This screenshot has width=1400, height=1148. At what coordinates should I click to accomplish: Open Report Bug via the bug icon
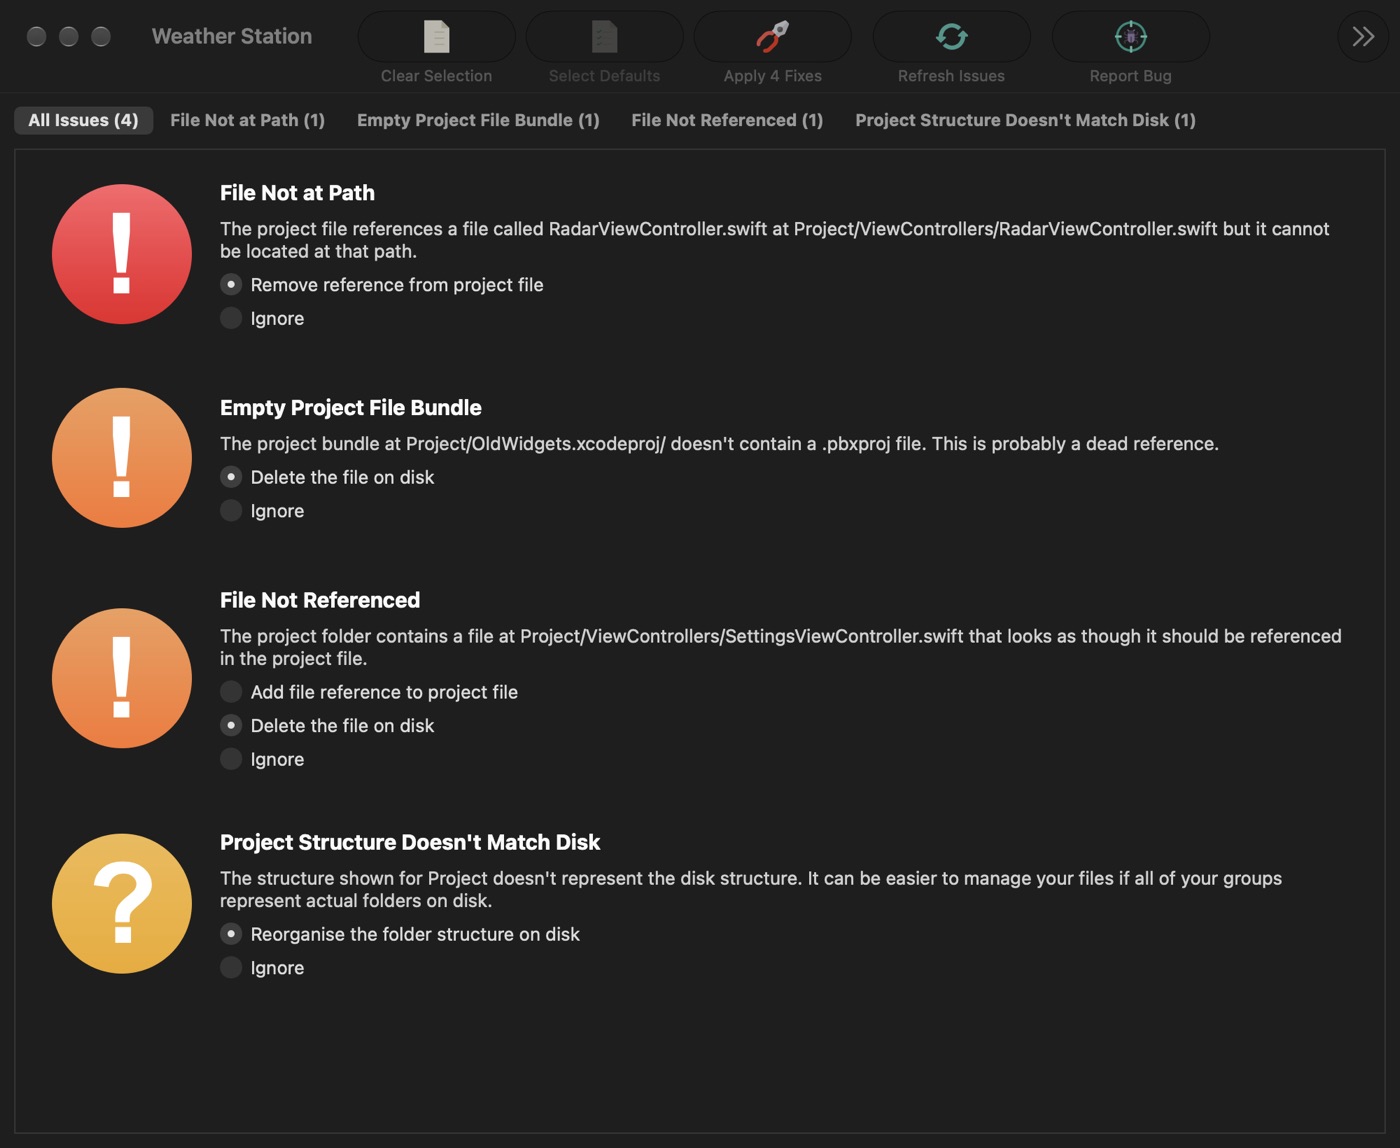pyautogui.click(x=1130, y=37)
